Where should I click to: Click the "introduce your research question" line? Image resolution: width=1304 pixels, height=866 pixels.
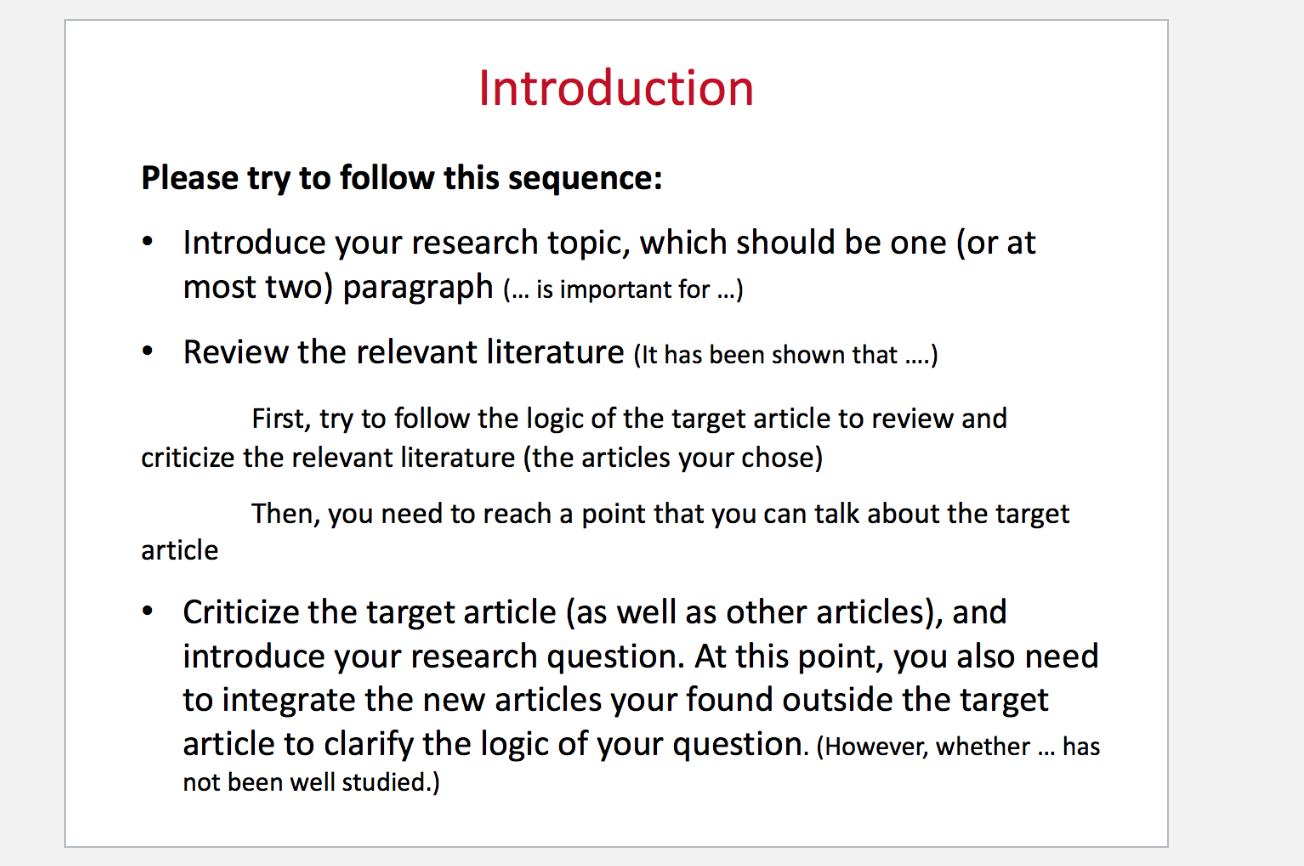pyautogui.click(x=641, y=656)
